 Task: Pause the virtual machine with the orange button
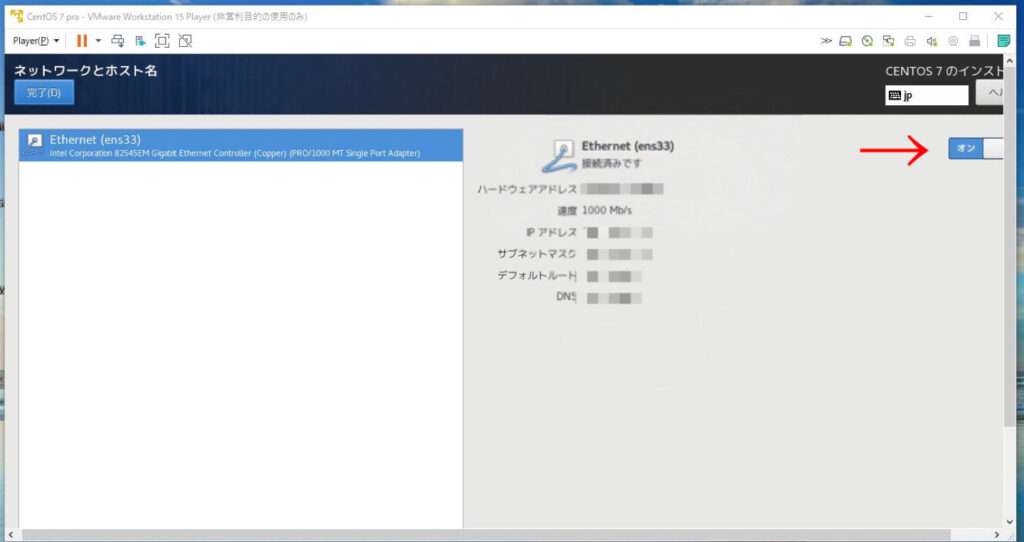pos(82,40)
